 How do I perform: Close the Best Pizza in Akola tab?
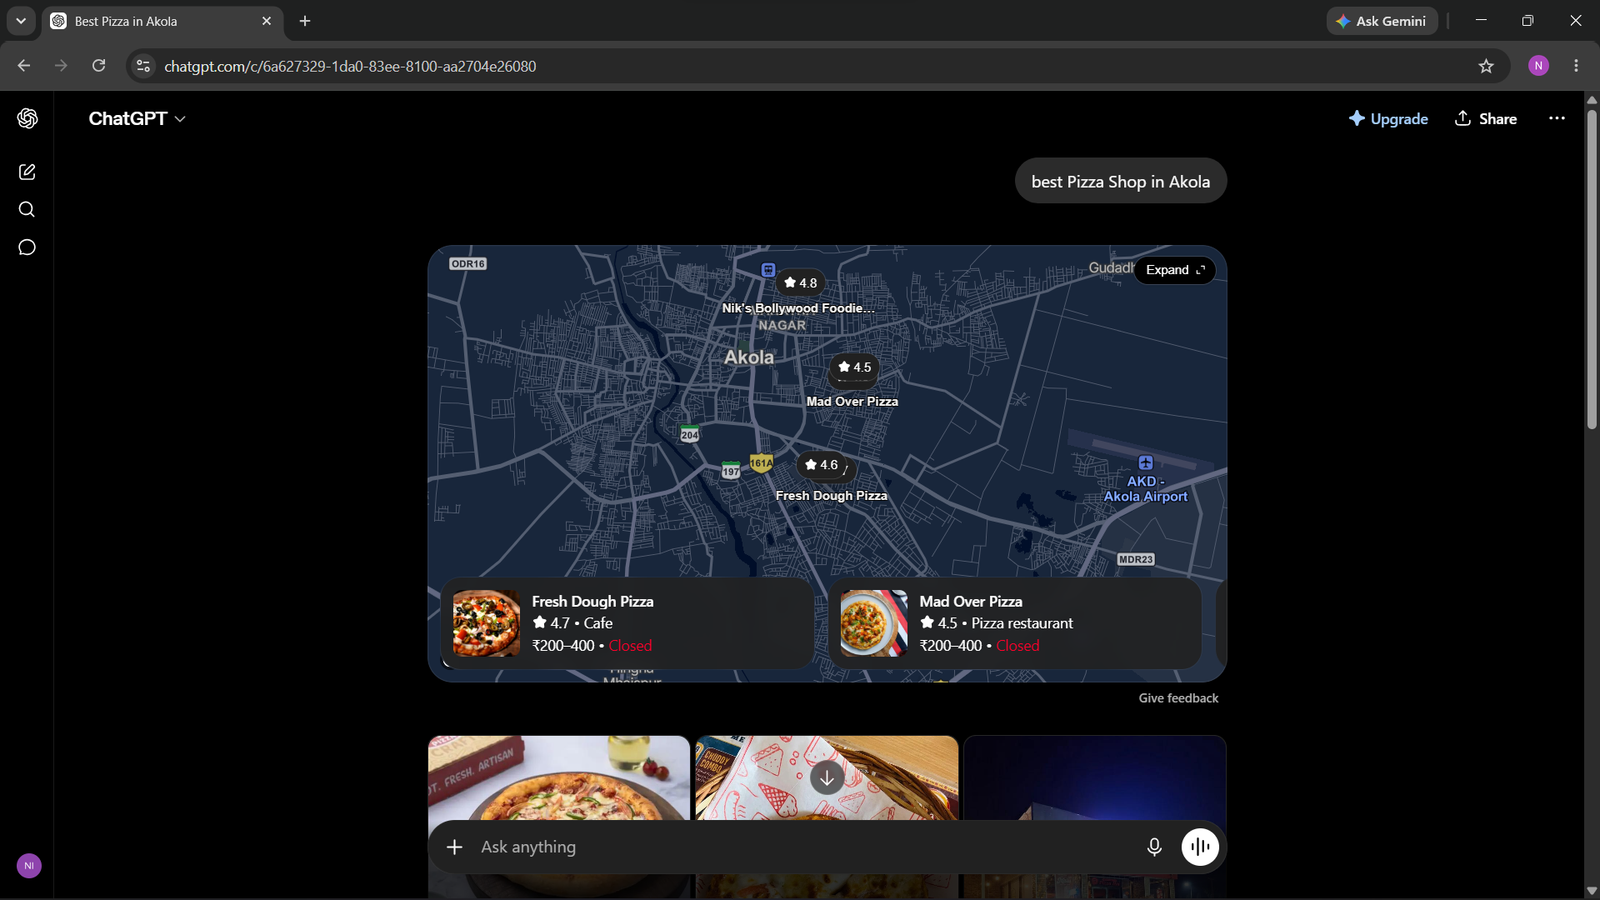(266, 21)
